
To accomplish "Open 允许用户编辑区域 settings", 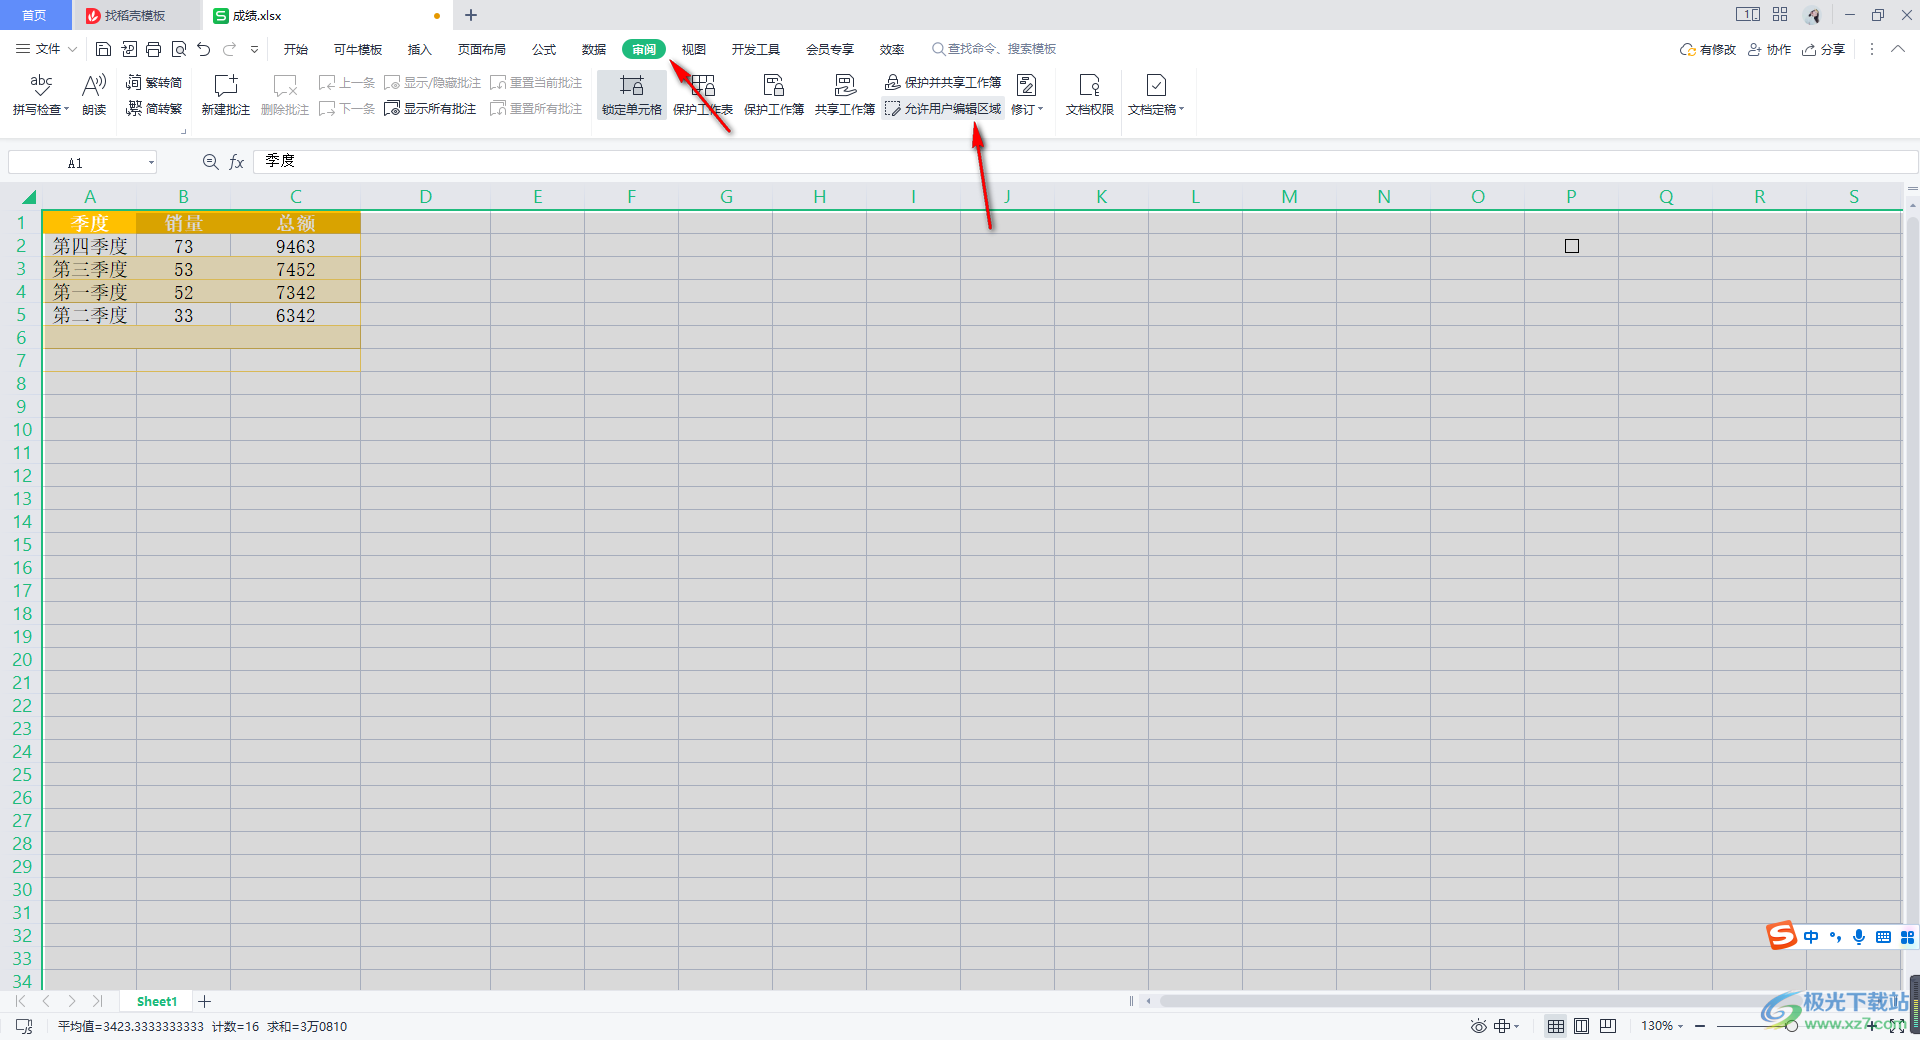I will [x=943, y=108].
